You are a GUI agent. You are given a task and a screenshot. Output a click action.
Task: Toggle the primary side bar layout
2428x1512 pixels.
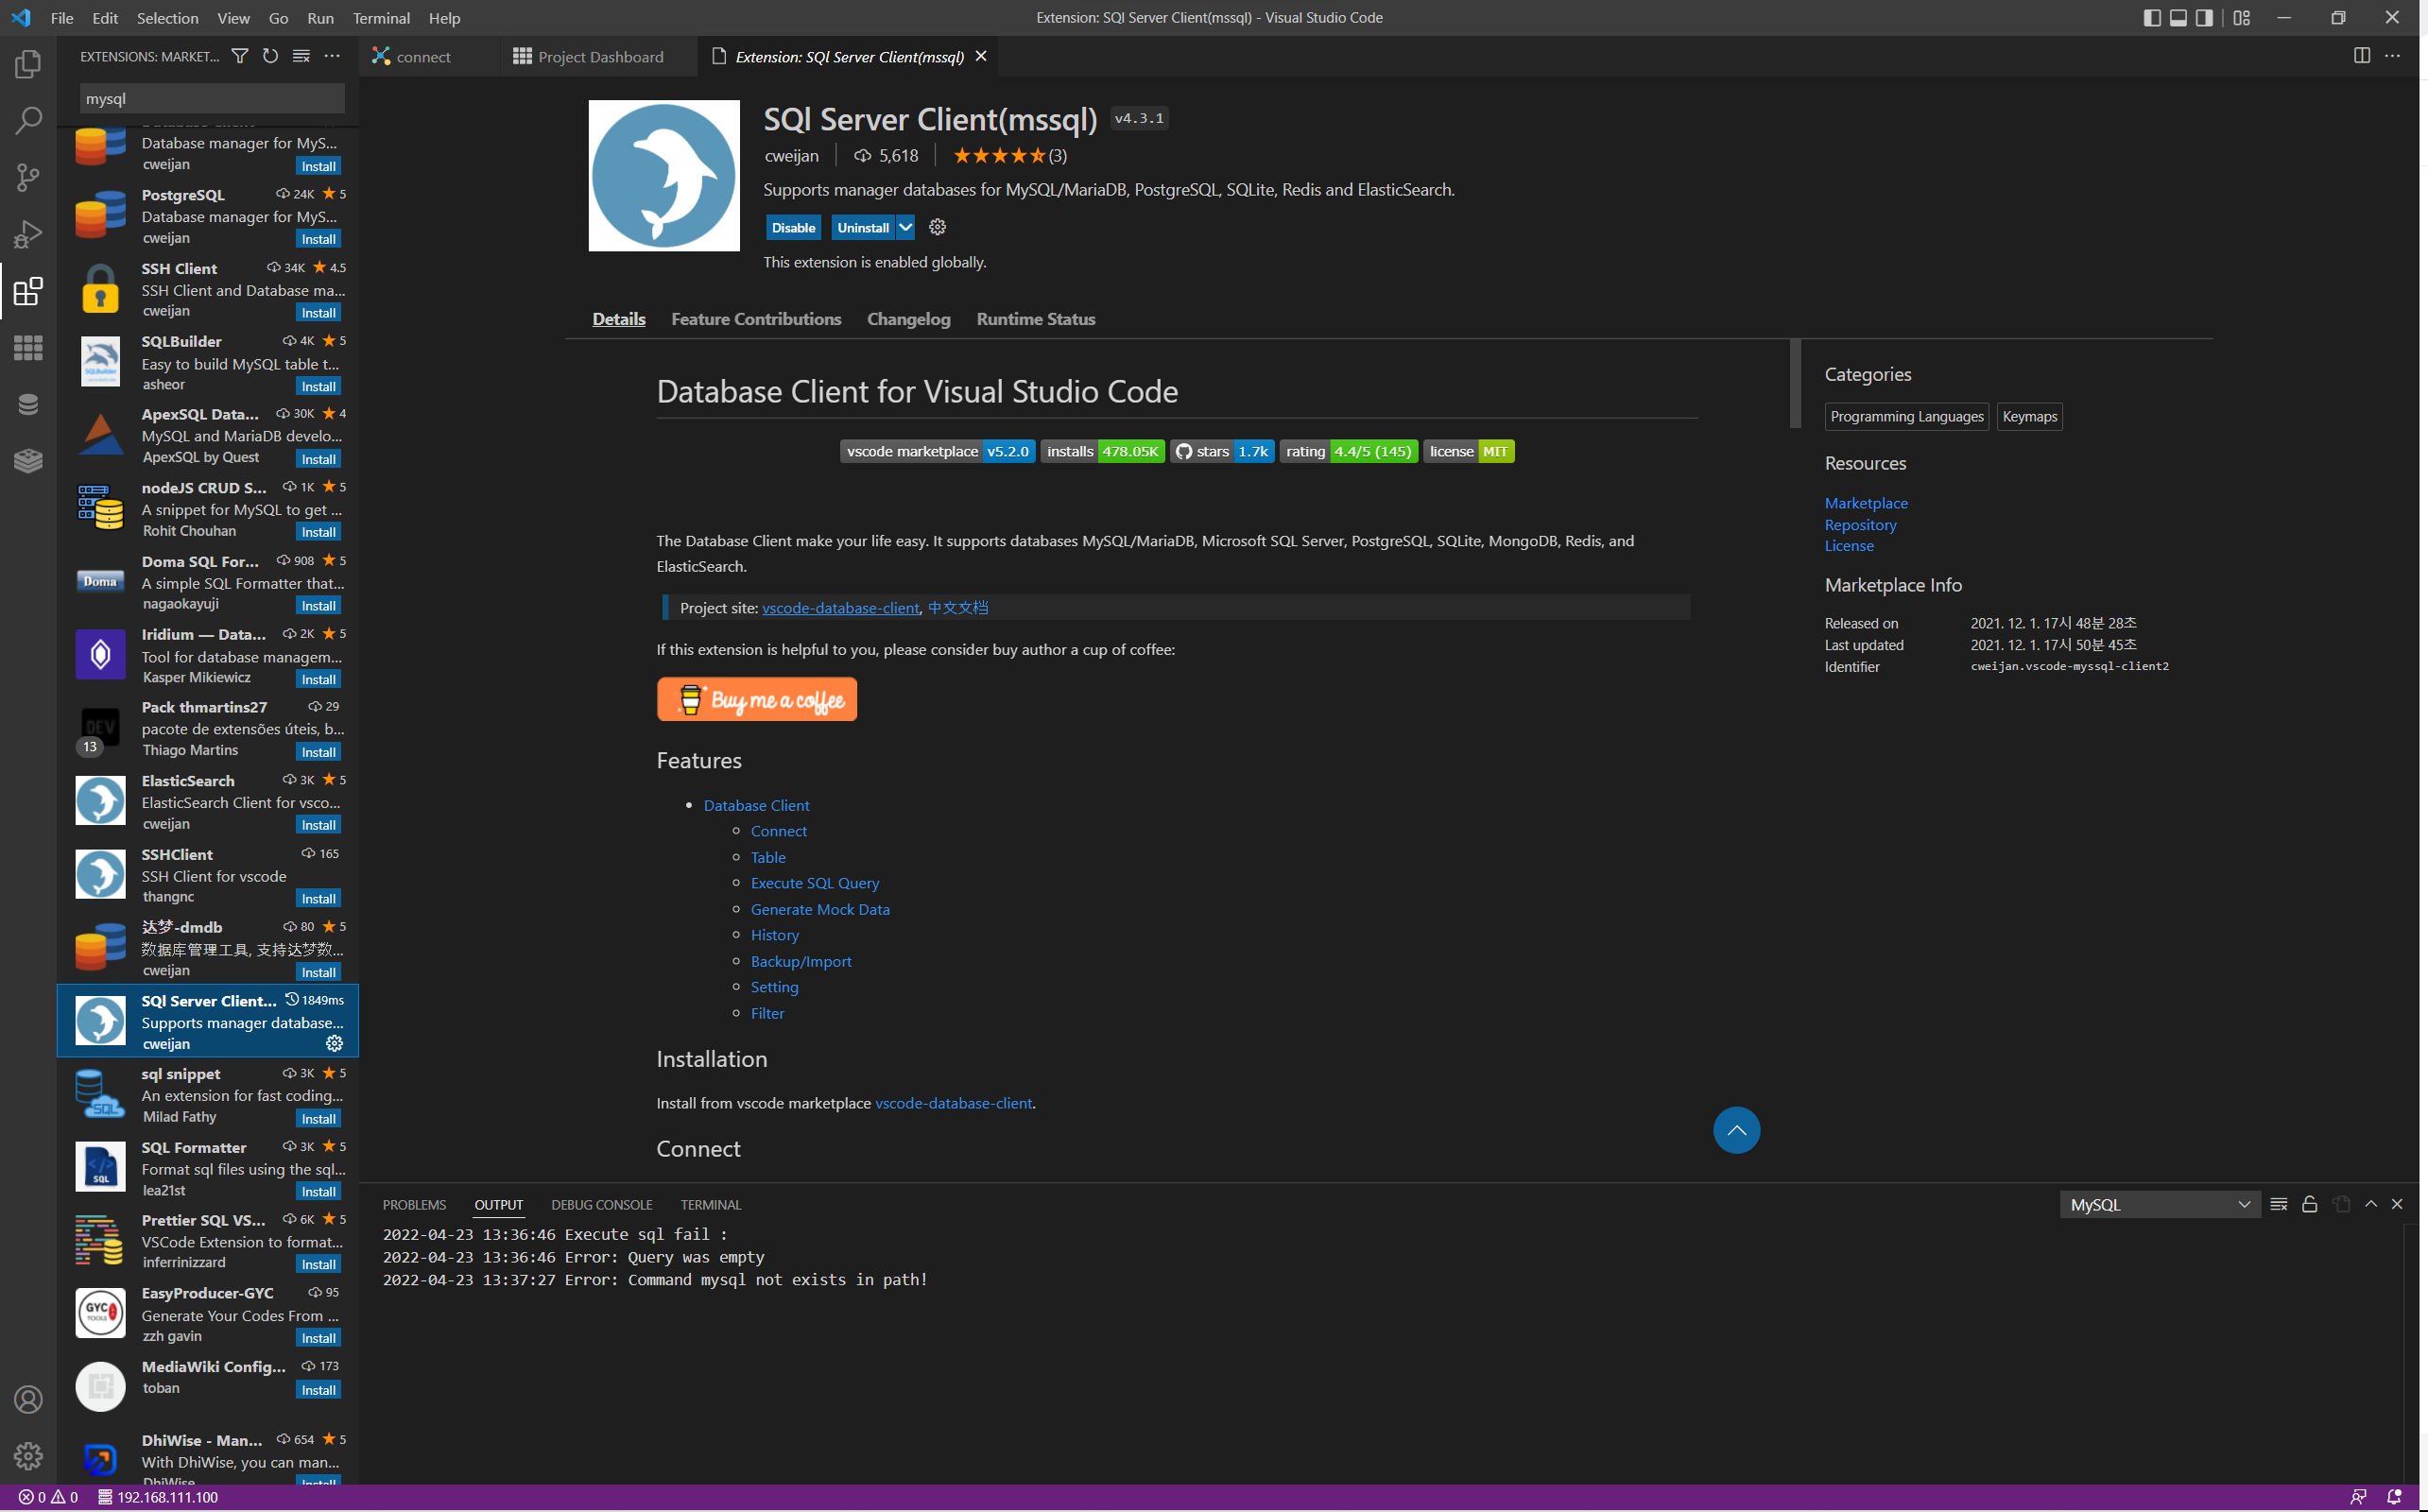click(2152, 18)
